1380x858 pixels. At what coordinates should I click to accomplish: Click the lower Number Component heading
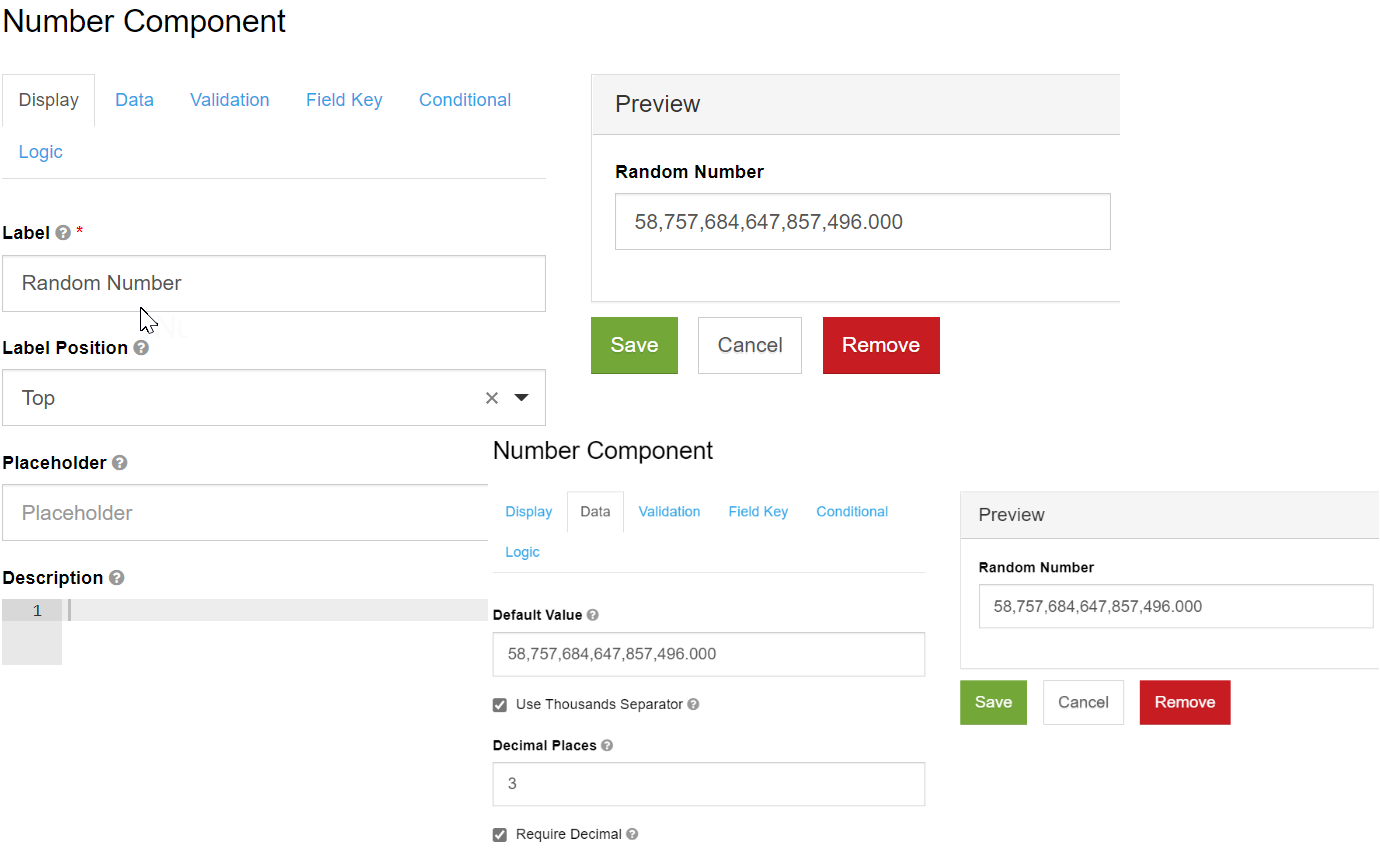coord(603,451)
